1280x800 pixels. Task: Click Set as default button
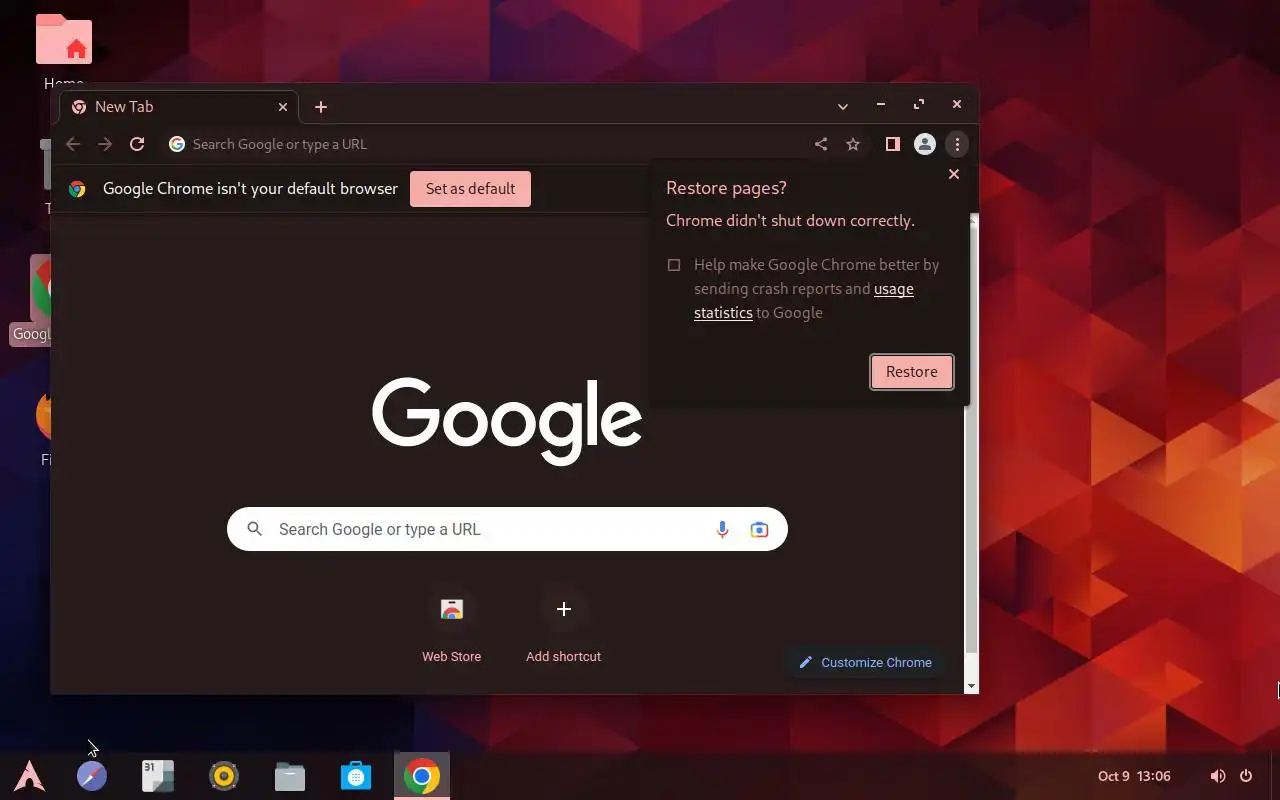point(470,189)
